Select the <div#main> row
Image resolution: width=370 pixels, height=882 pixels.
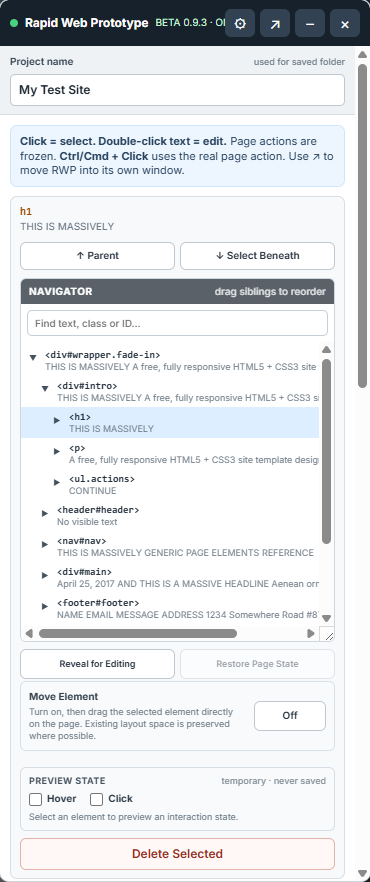(170, 577)
